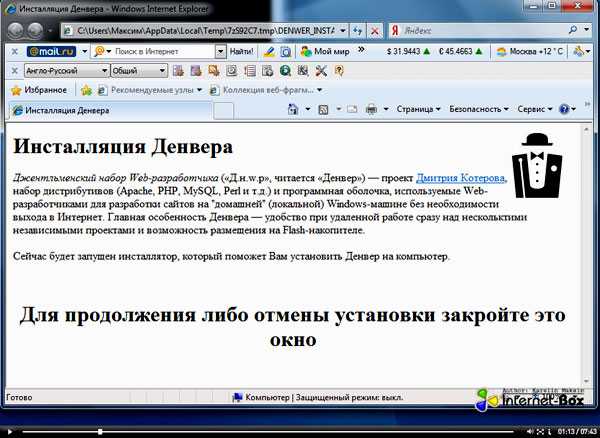600x438 pixels.
Task: Click the second purple translator icon
Action: coord(196,71)
